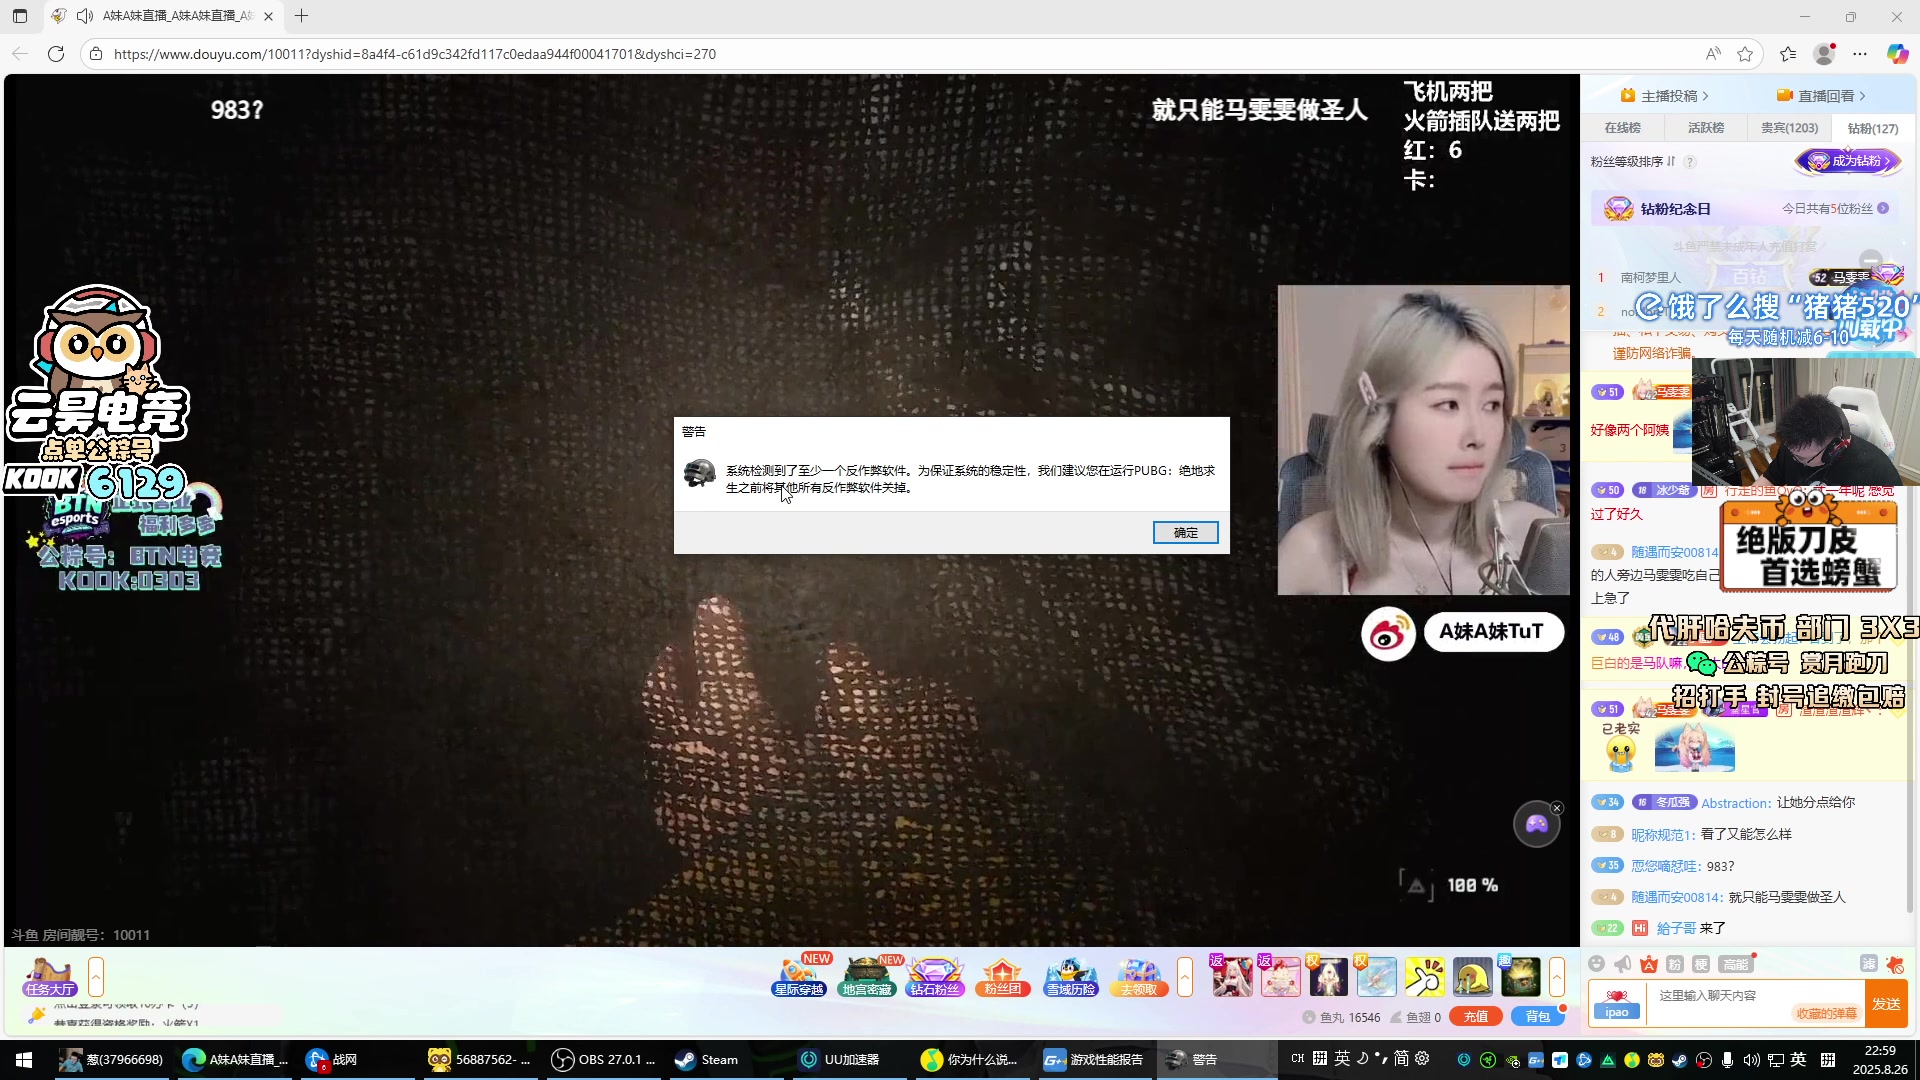Expand 今日共有5位粉丝 arrow
This screenshot has width=1920, height=1080.
(x=1883, y=209)
